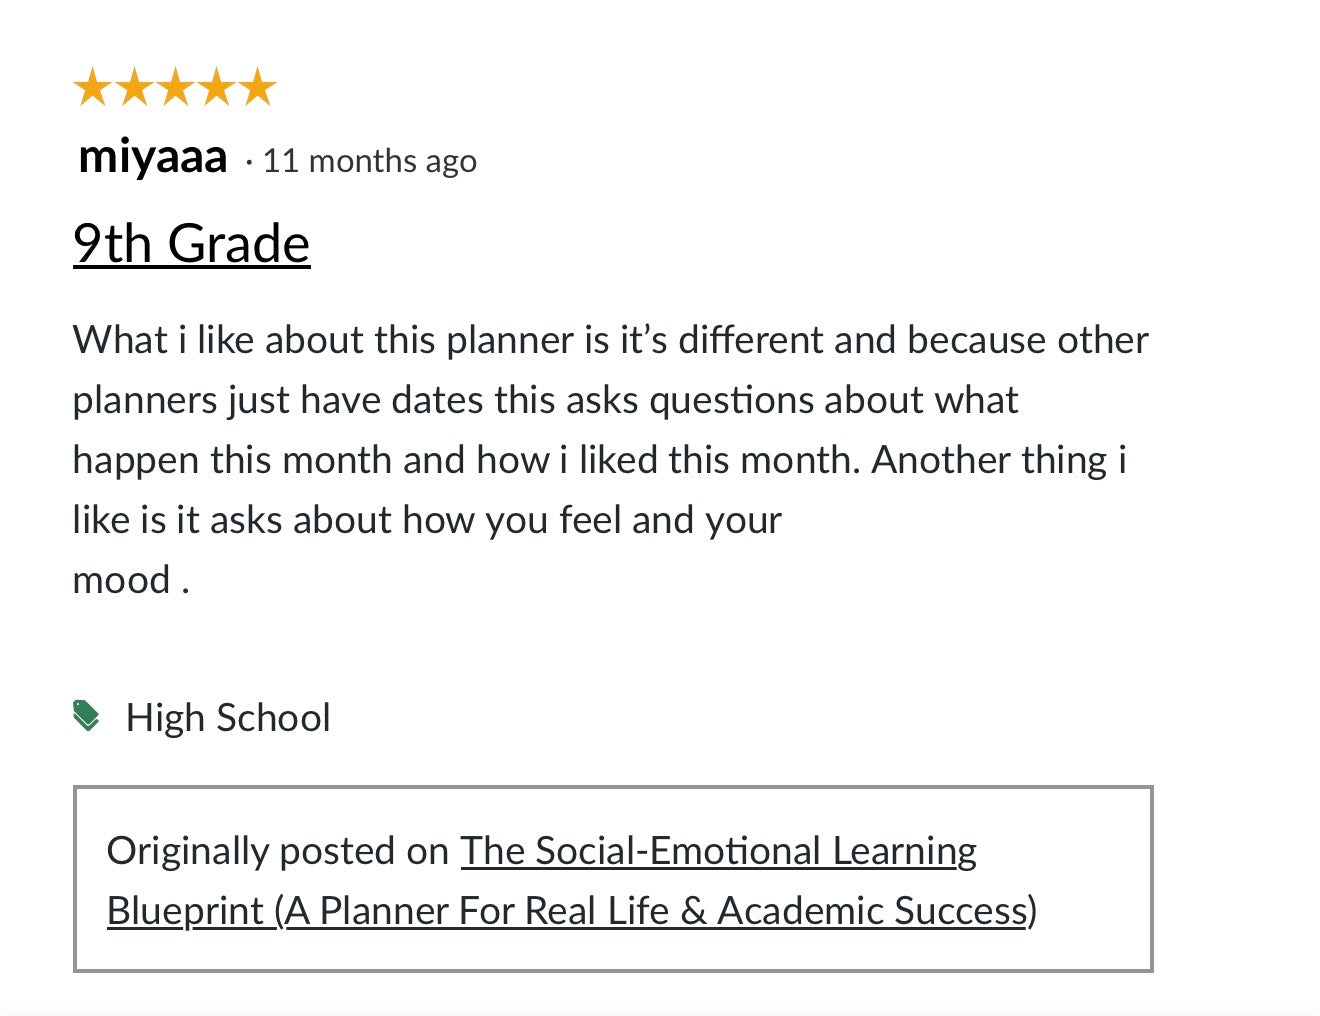This screenshot has width=1320, height=1016.
Task: Click the word 'mood' ending the review
Action: click(121, 580)
